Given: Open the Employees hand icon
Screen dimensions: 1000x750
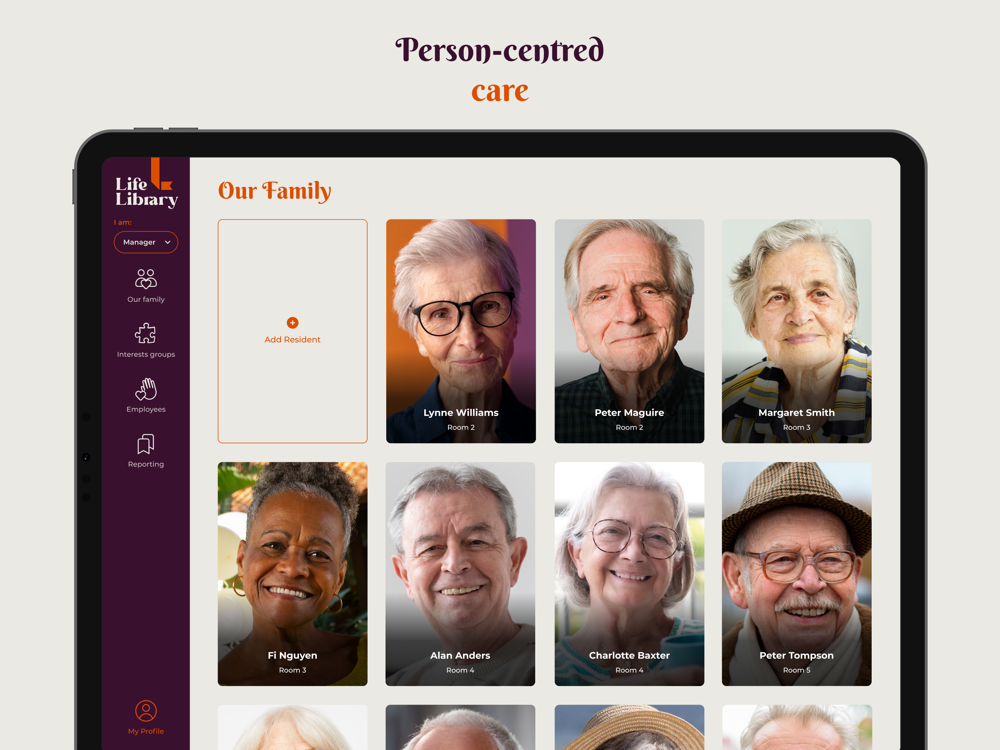Looking at the screenshot, I should coord(145,388).
